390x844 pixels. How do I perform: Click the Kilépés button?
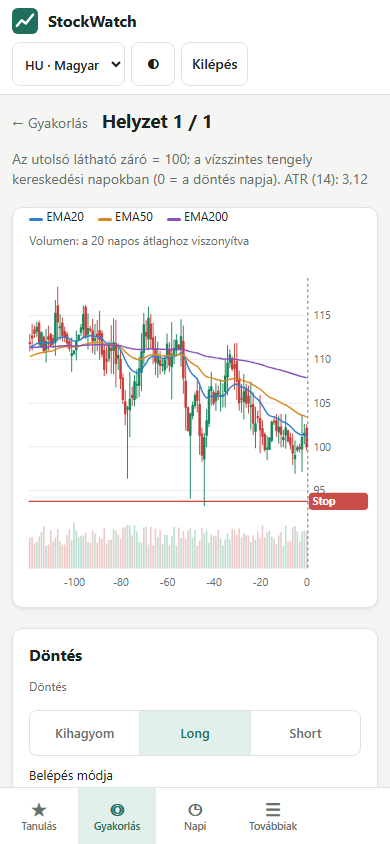tap(215, 65)
